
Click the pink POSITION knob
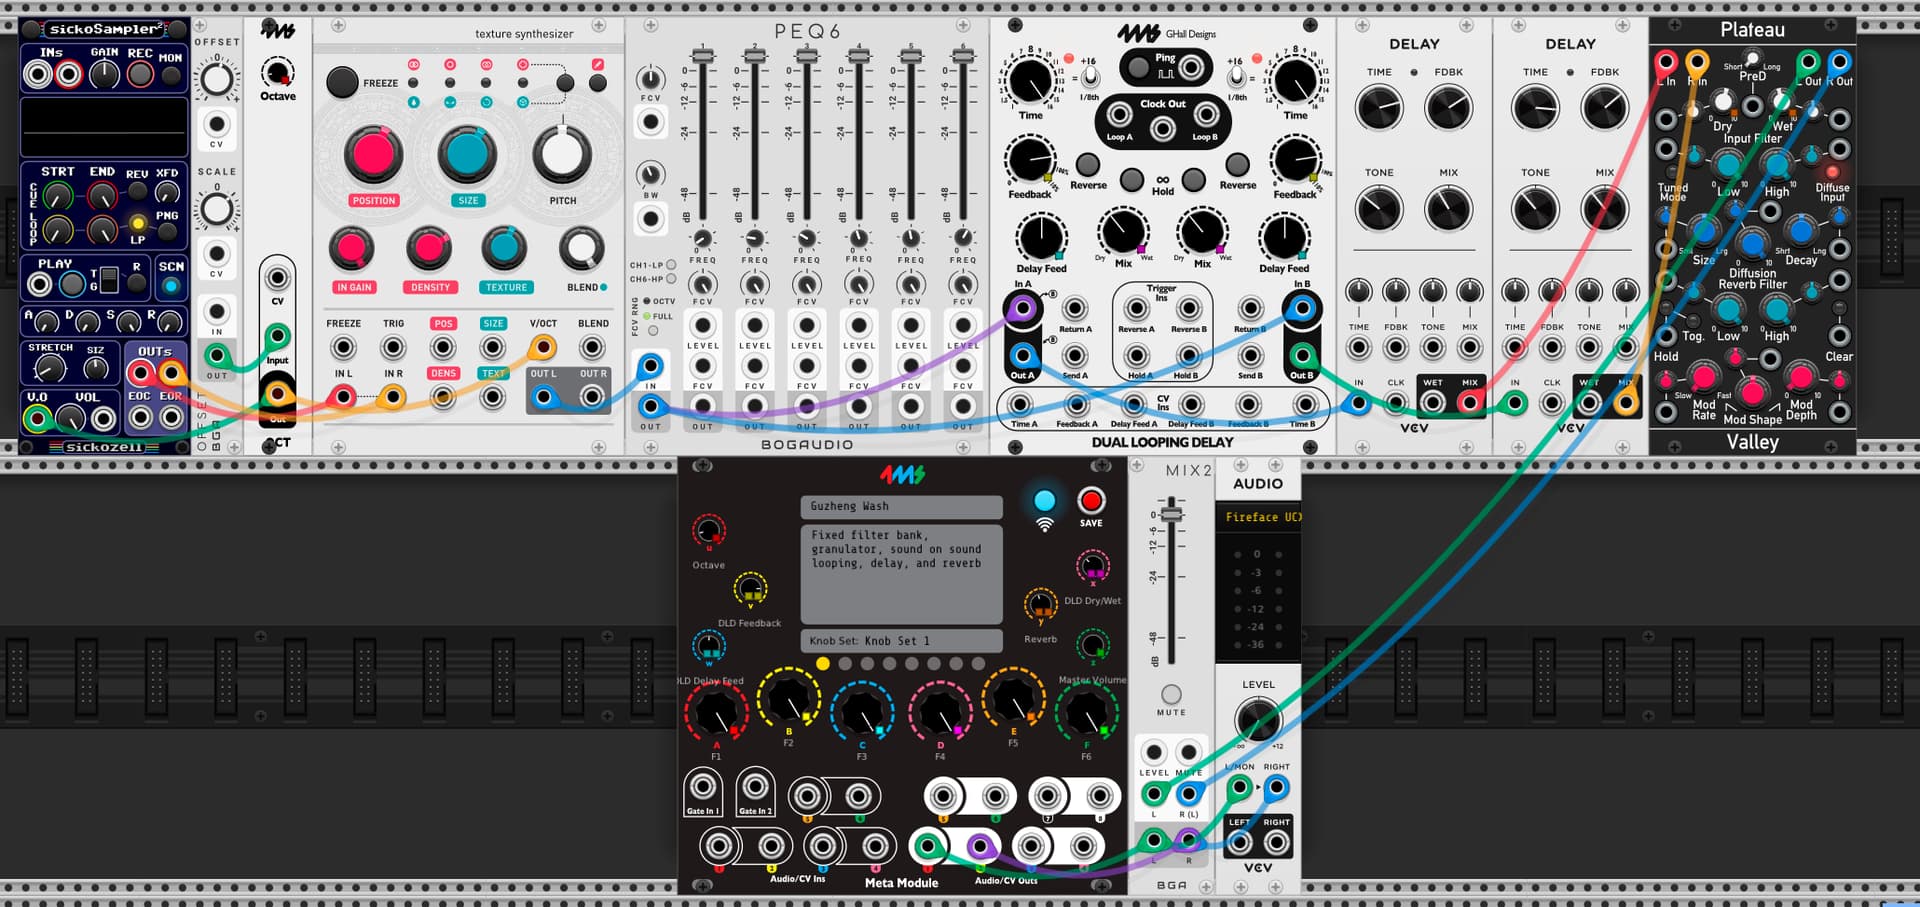[x=373, y=155]
